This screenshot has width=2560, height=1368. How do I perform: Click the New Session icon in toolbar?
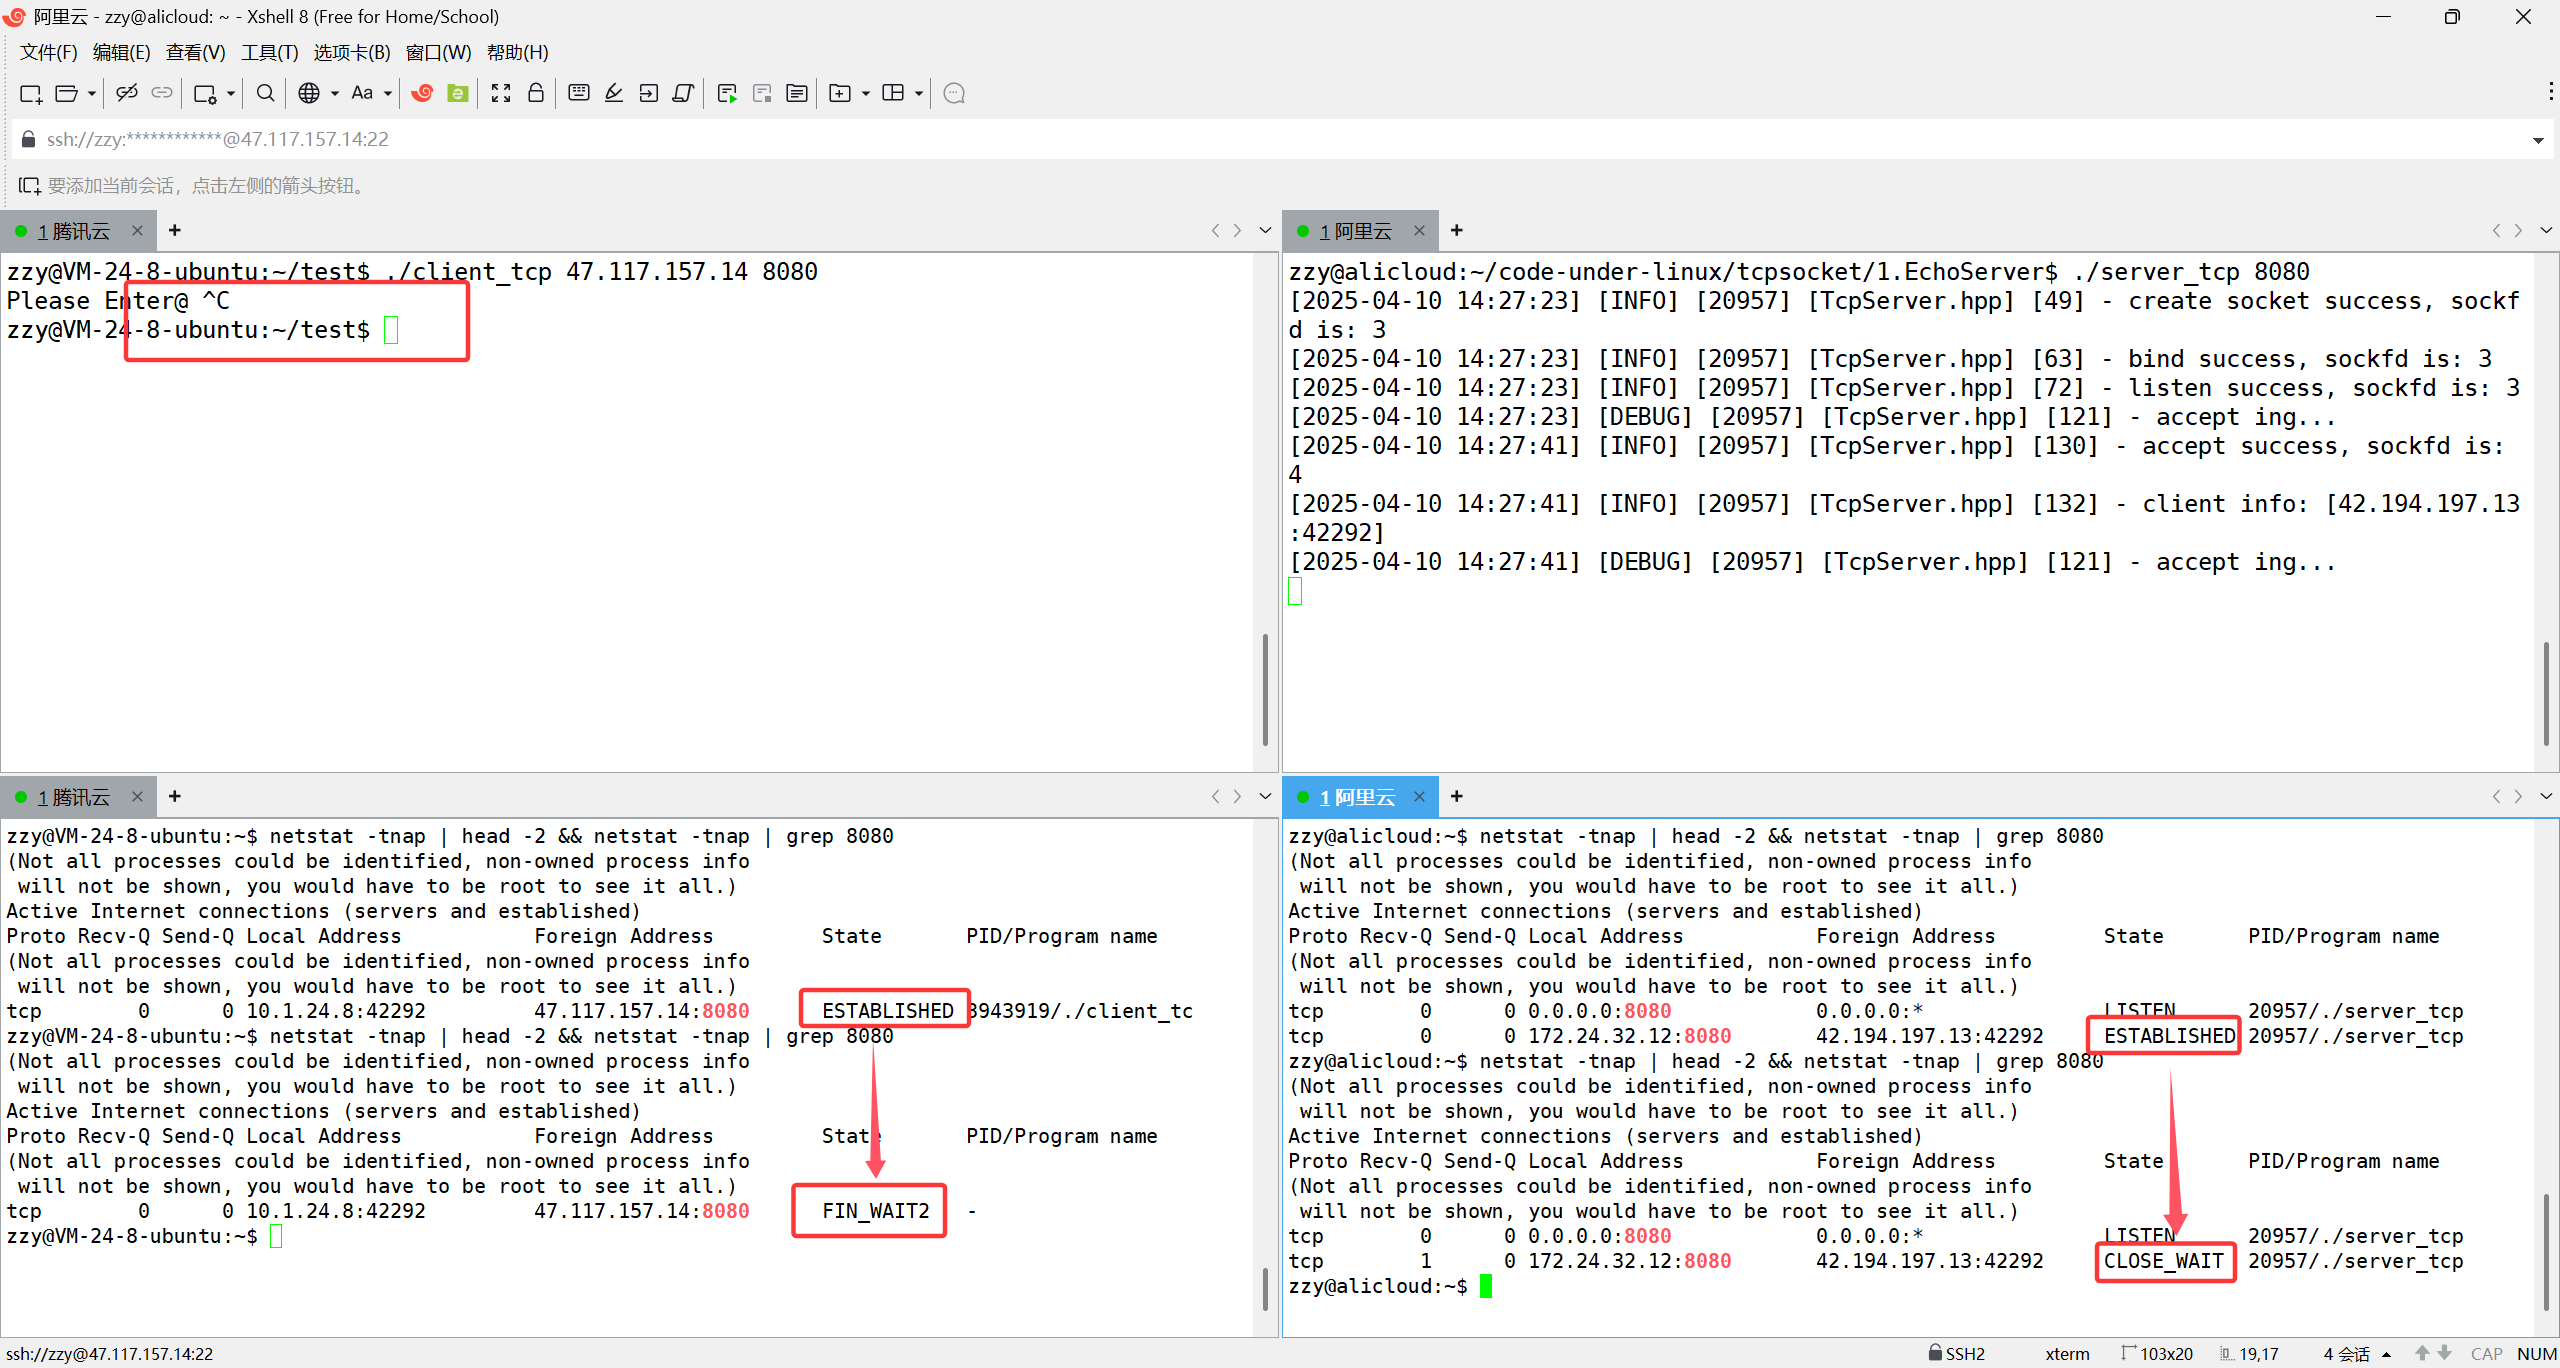(30, 93)
